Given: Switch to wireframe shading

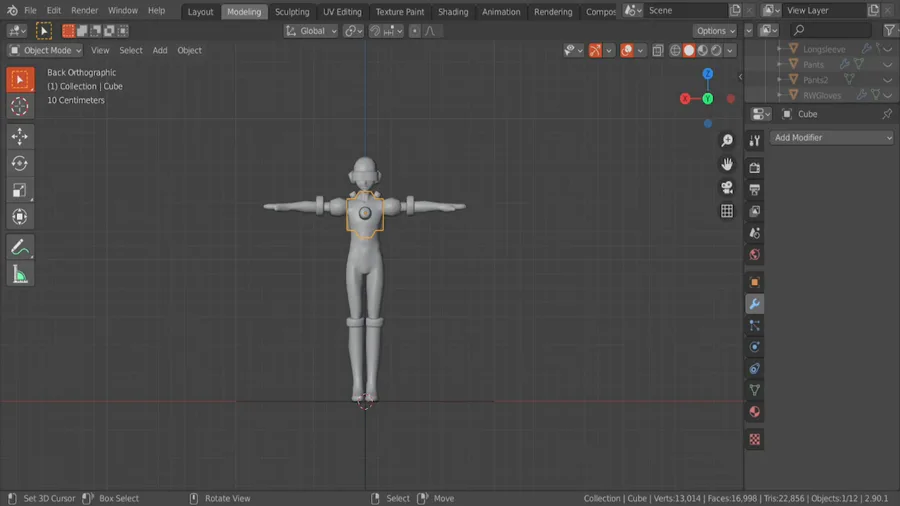Looking at the screenshot, I should (675, 50).
